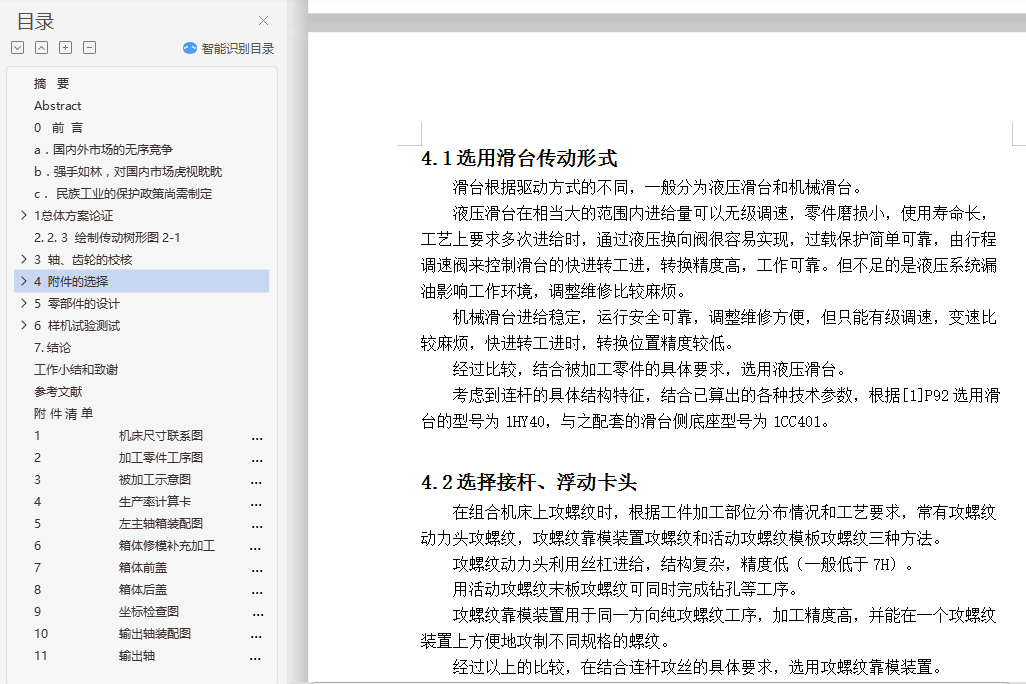Select 6 样机试验测试 heading
The width and height of the screenshot is (1026, 684).
pyautogui.click(x=77, y=326)
